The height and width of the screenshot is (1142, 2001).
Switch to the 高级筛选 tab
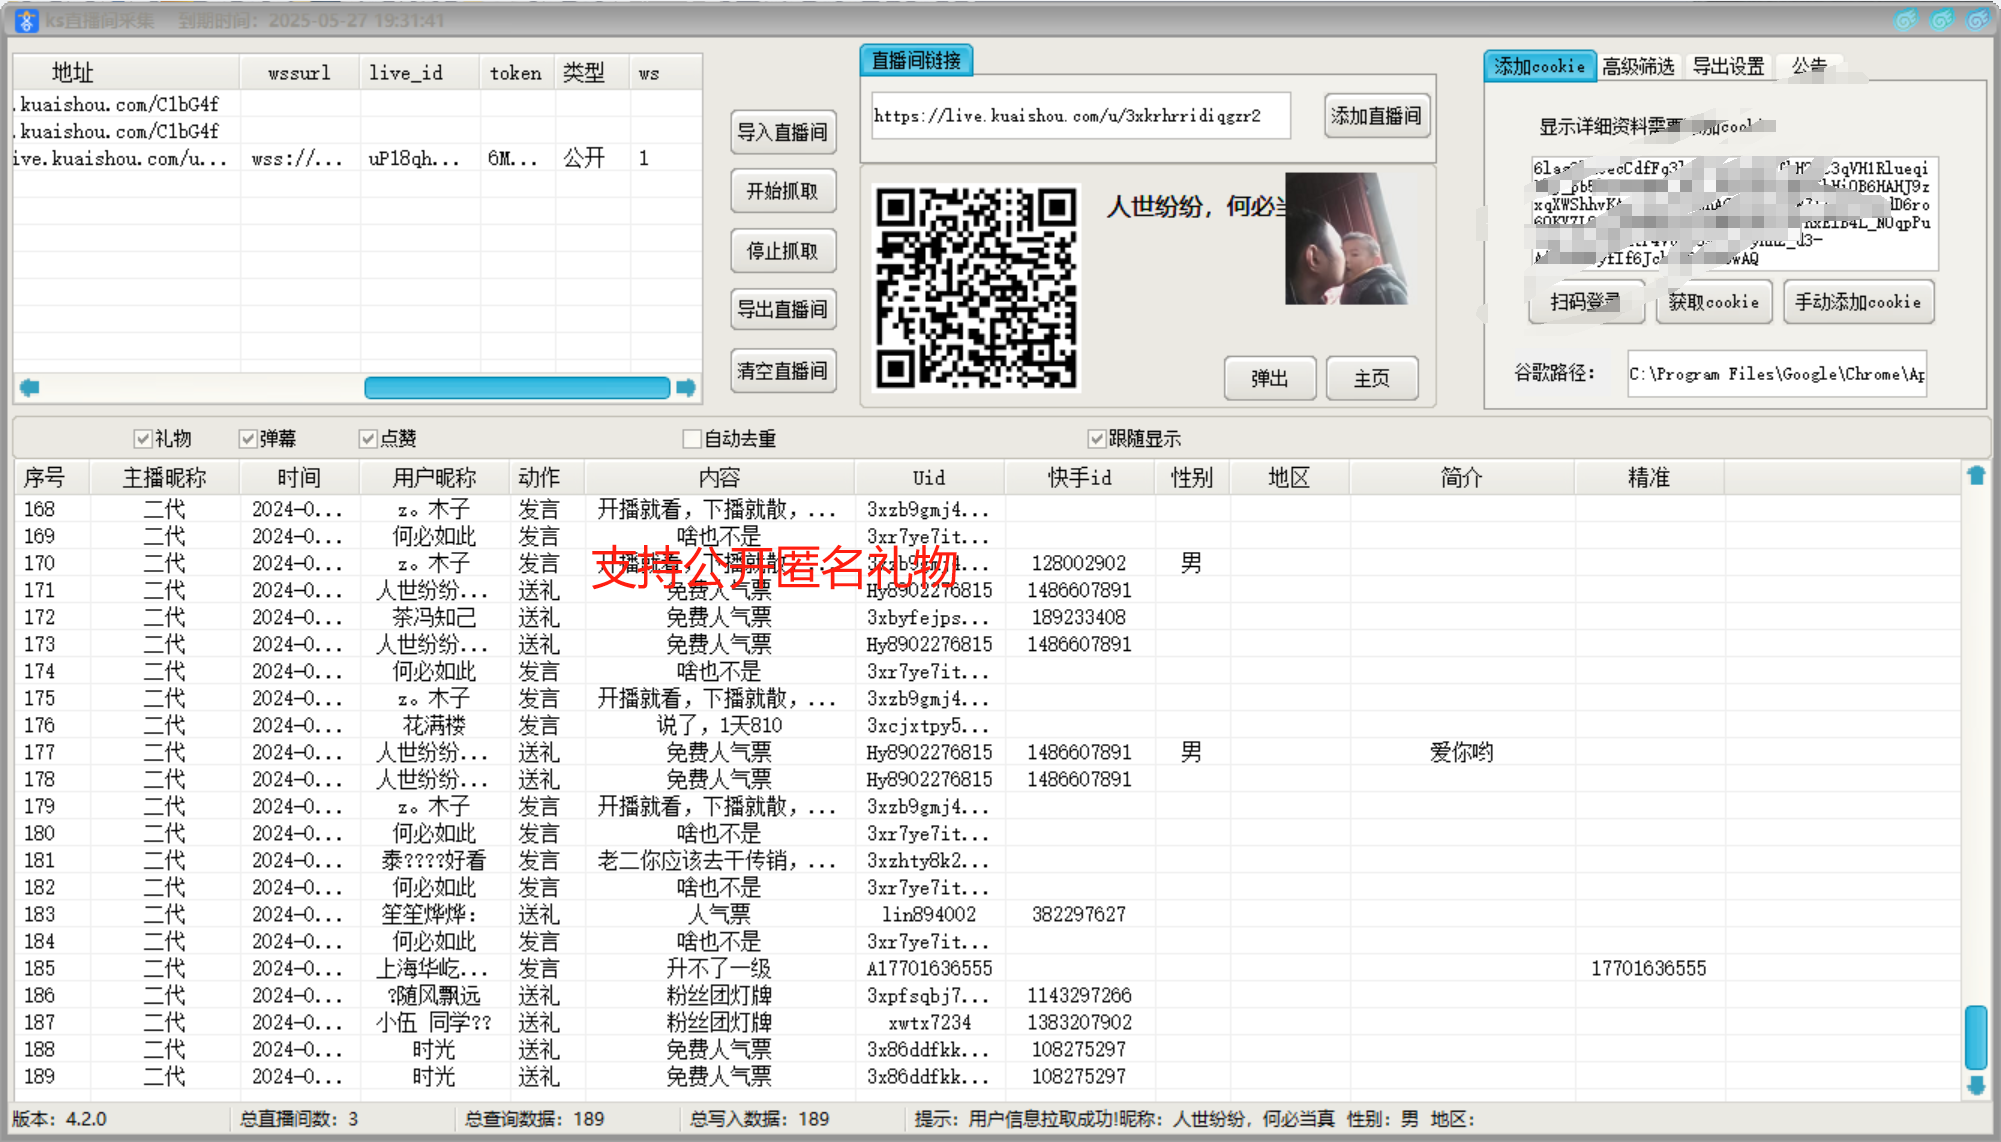pos(1638,66)
